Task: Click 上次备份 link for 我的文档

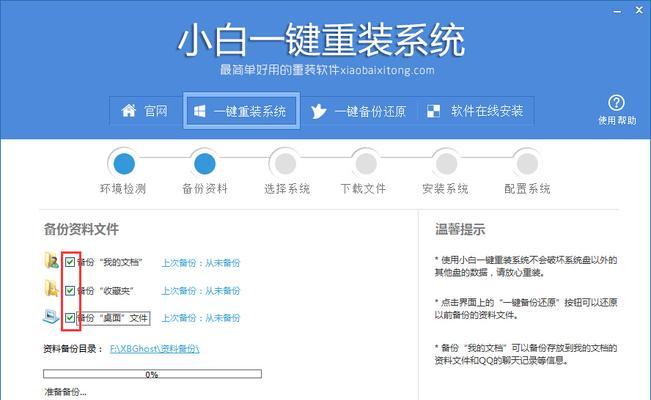Action: [201, 263]
